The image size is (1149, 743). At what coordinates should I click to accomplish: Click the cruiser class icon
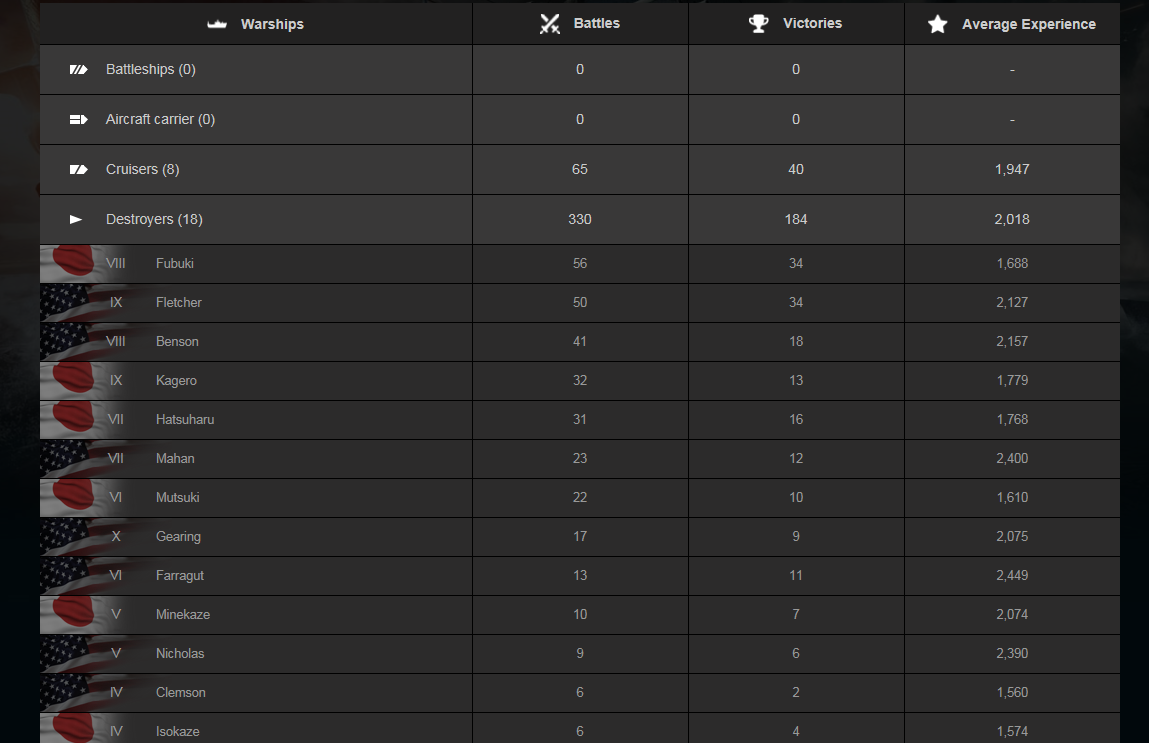point(78,169)
